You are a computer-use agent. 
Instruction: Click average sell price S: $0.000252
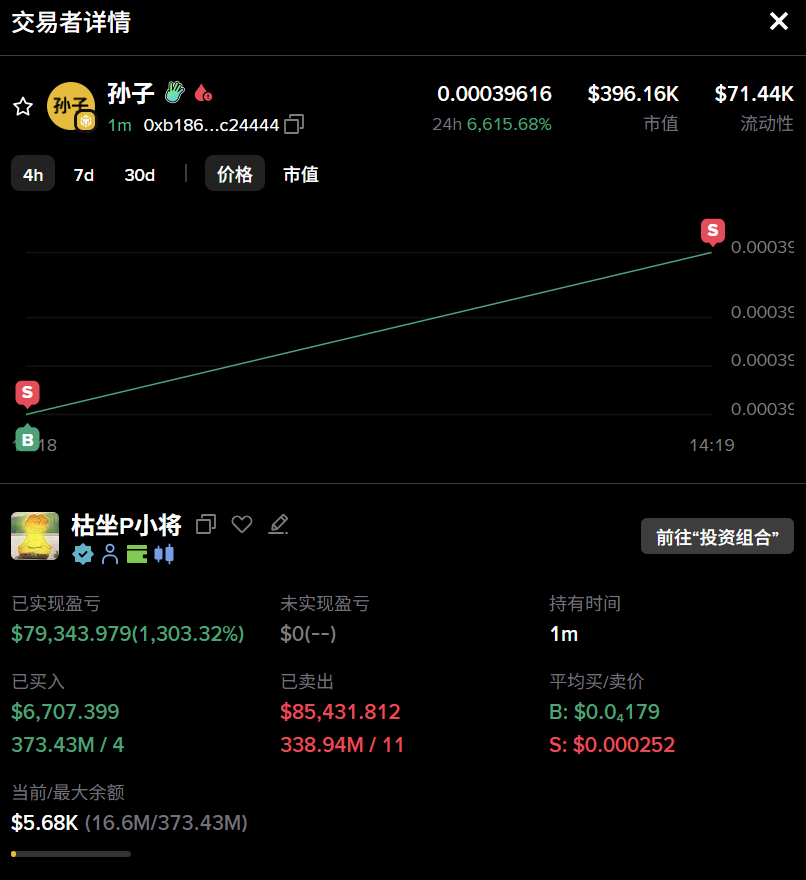[612, 745]
